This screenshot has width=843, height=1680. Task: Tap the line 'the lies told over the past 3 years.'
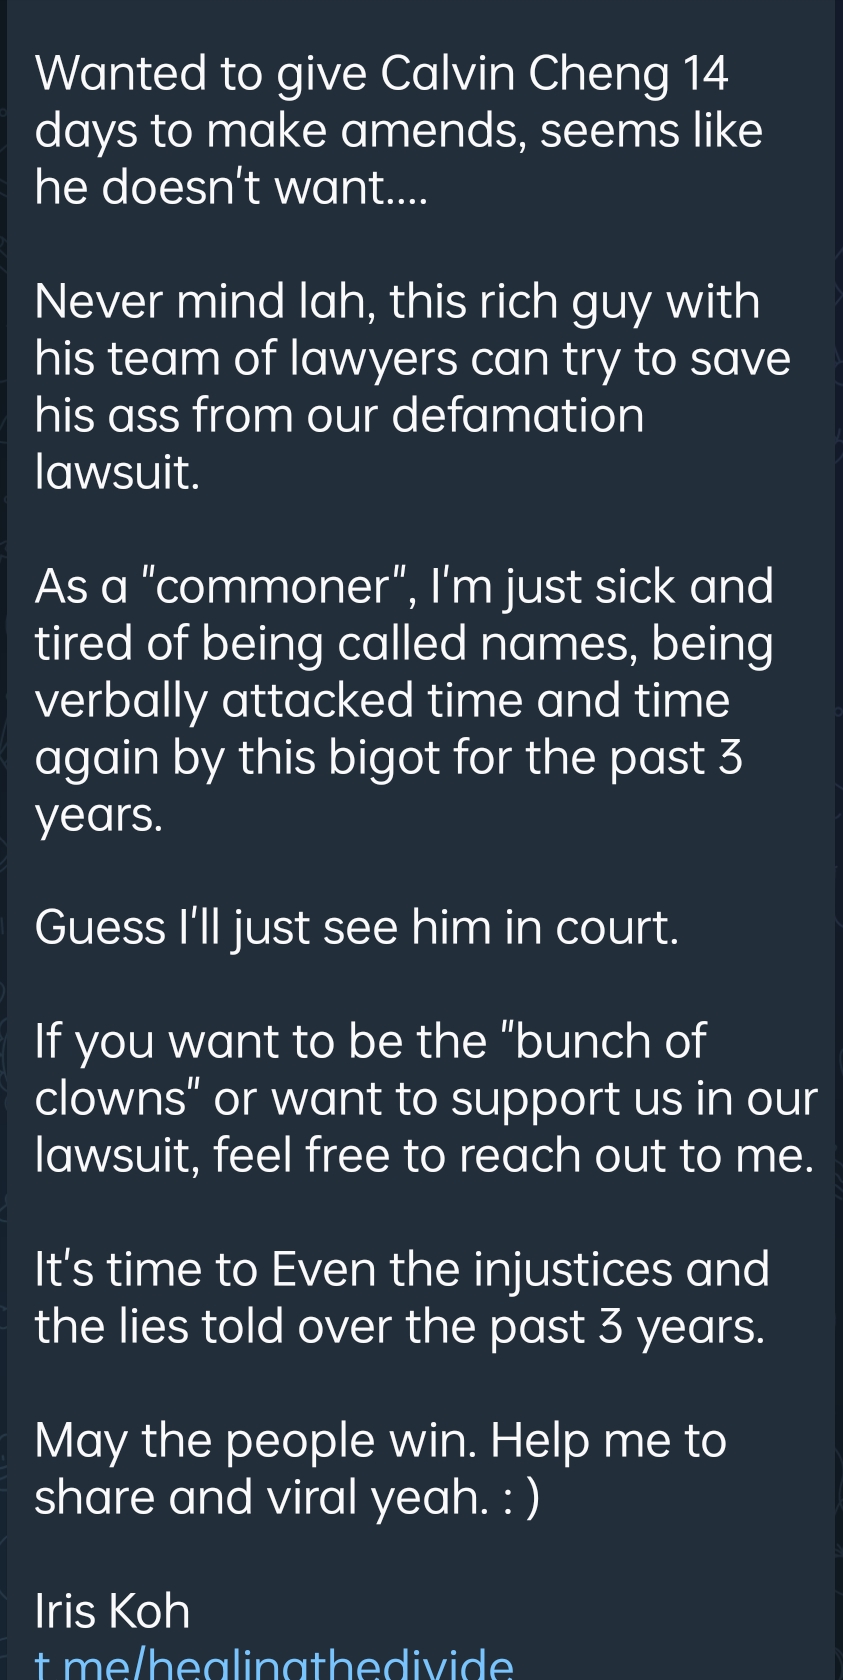tap(400, 1327)
